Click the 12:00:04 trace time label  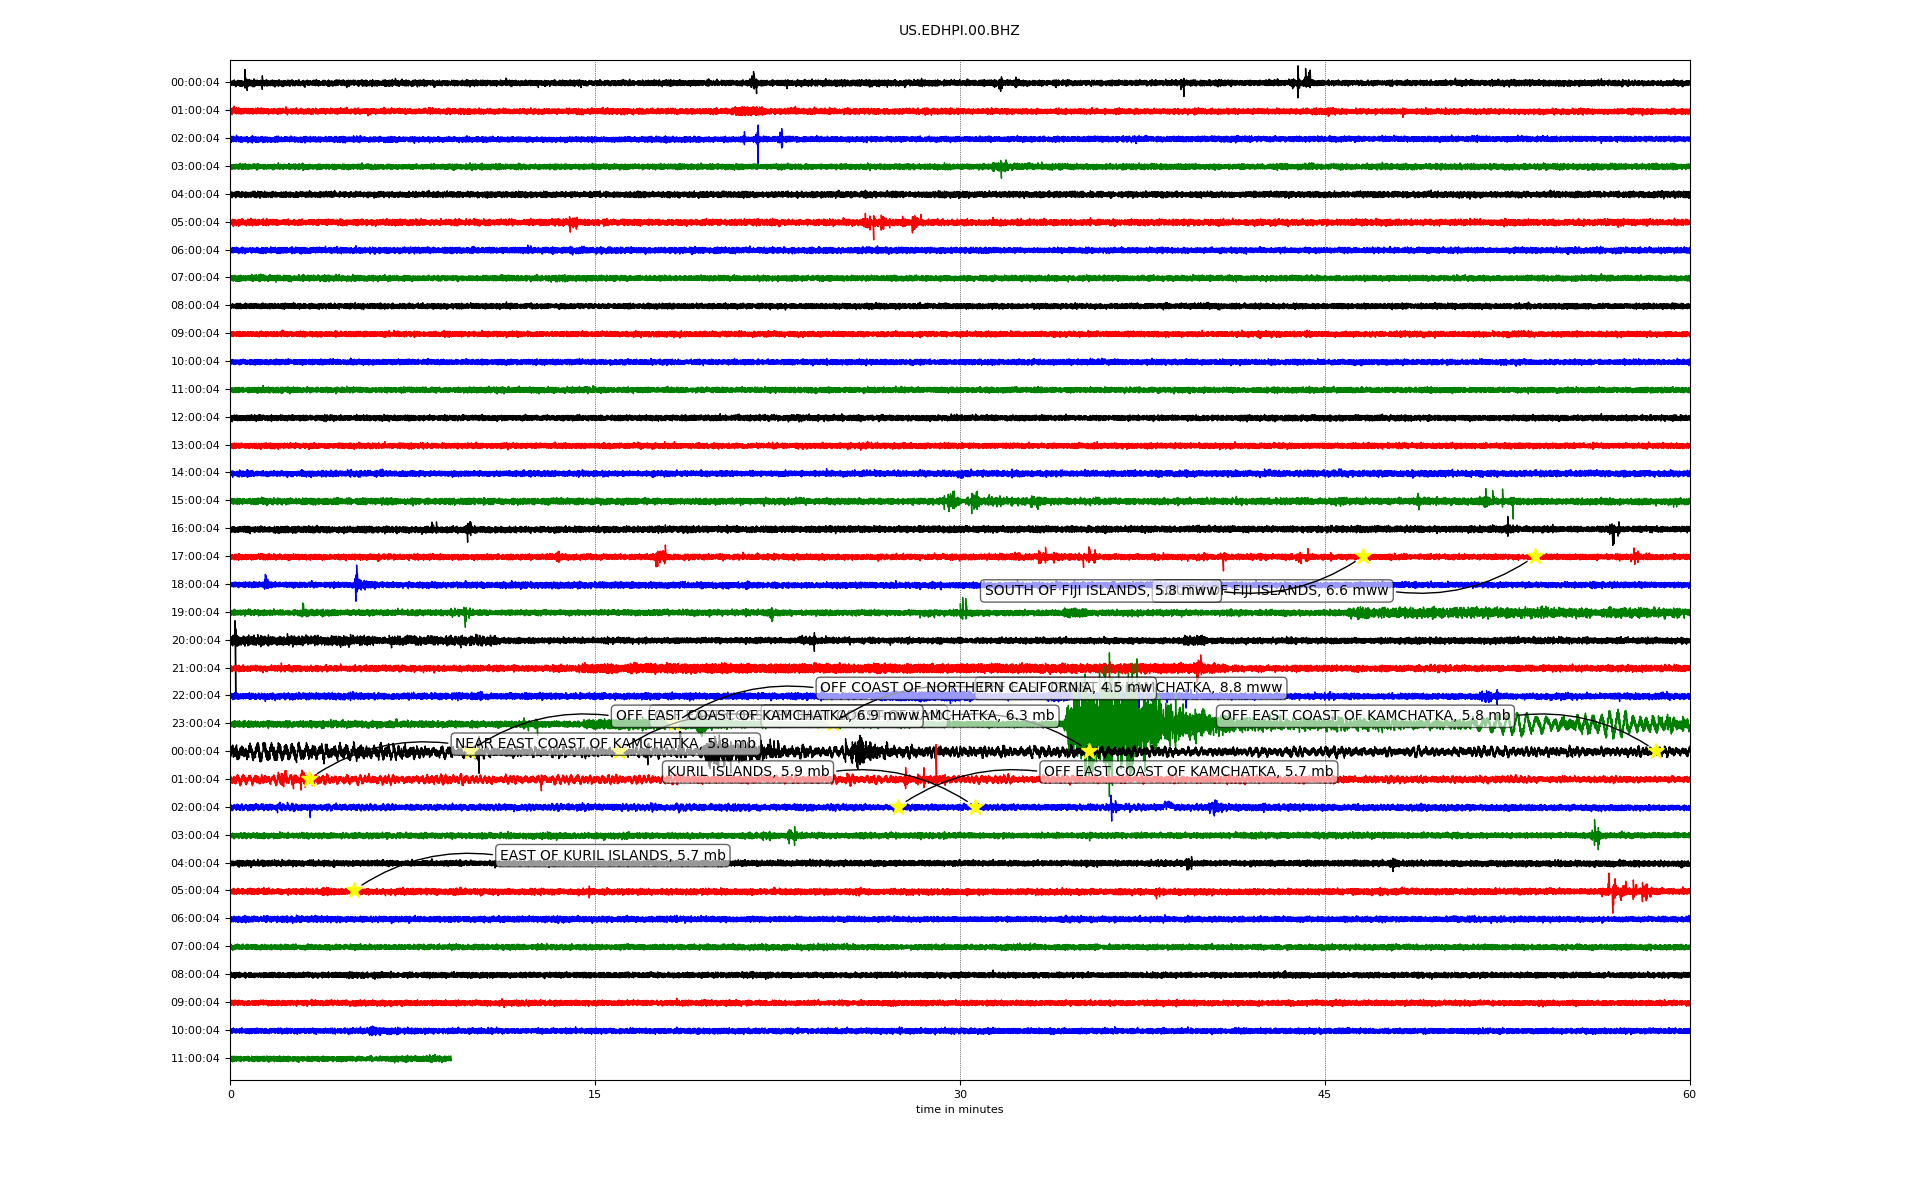tap(195, 418)
